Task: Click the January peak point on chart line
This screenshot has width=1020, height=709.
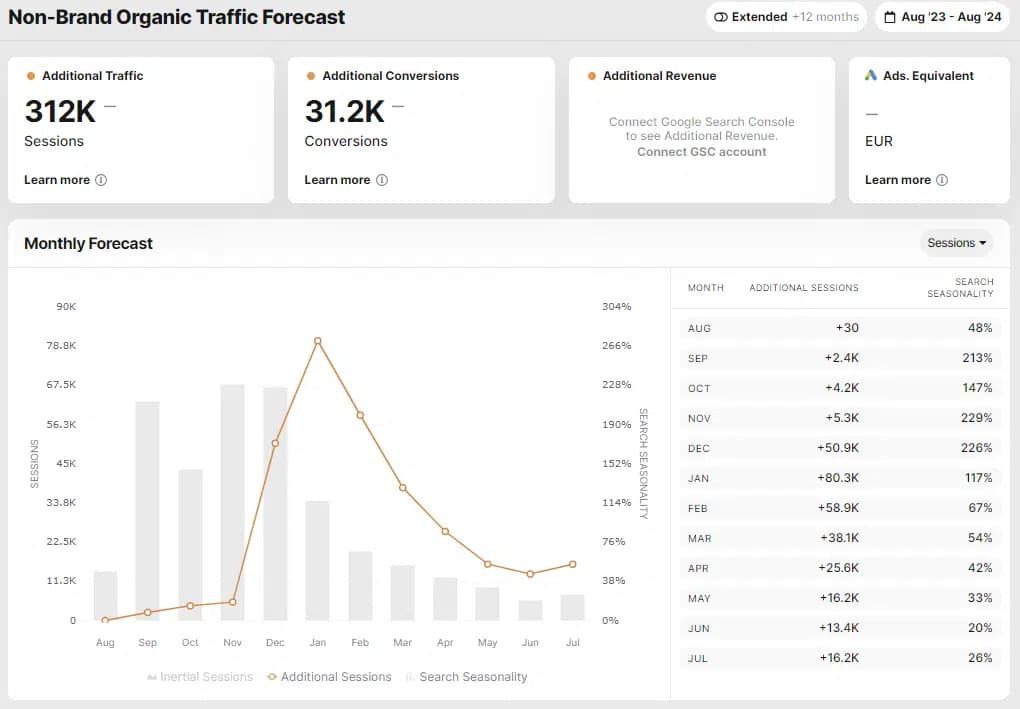Action: click(x=317, y=341)
